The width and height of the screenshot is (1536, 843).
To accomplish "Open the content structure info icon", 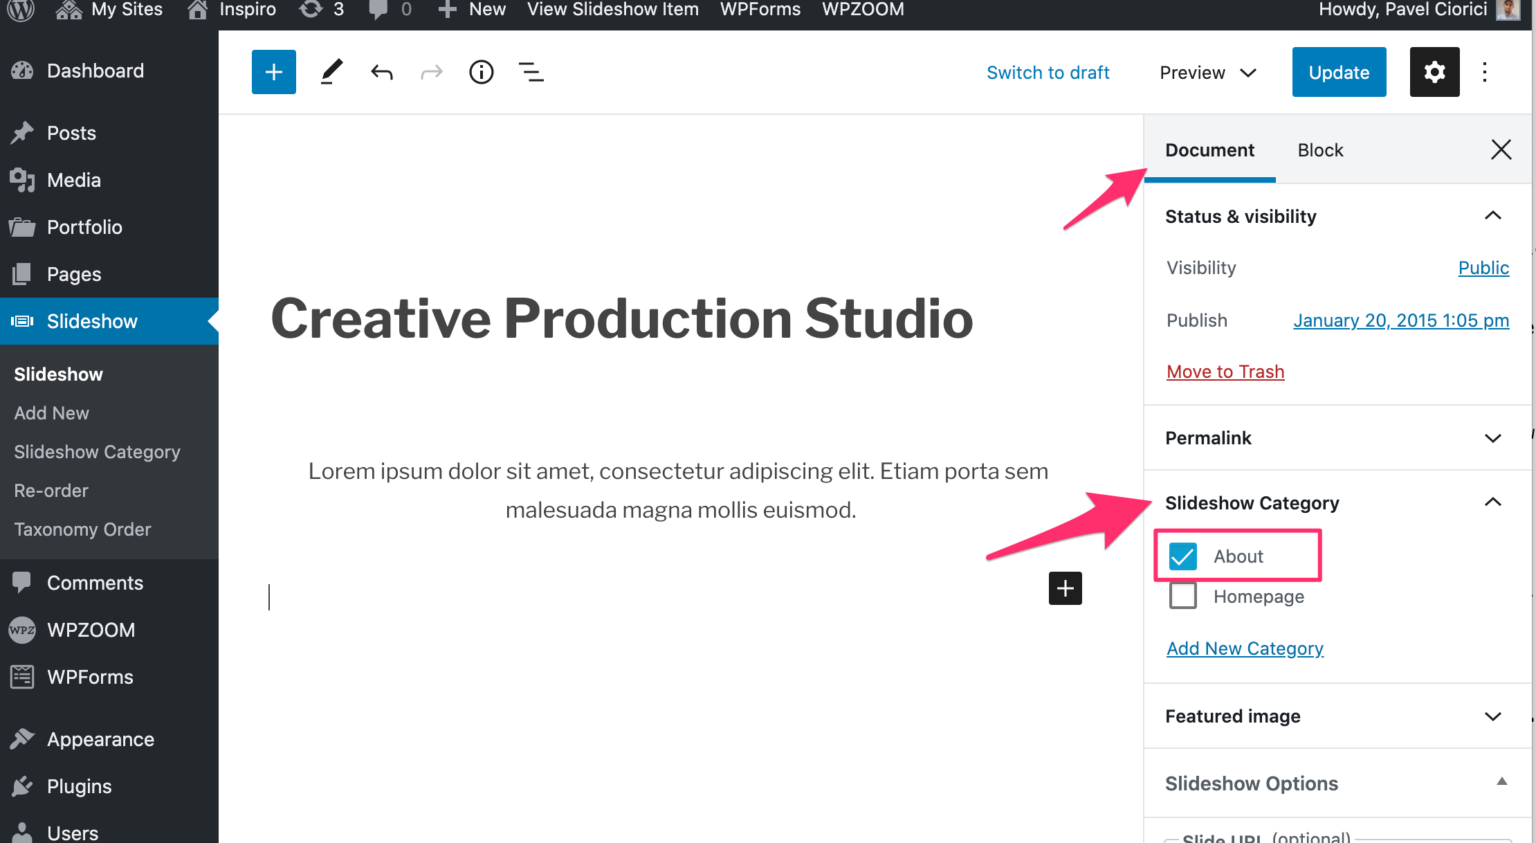I will [481, 72].
